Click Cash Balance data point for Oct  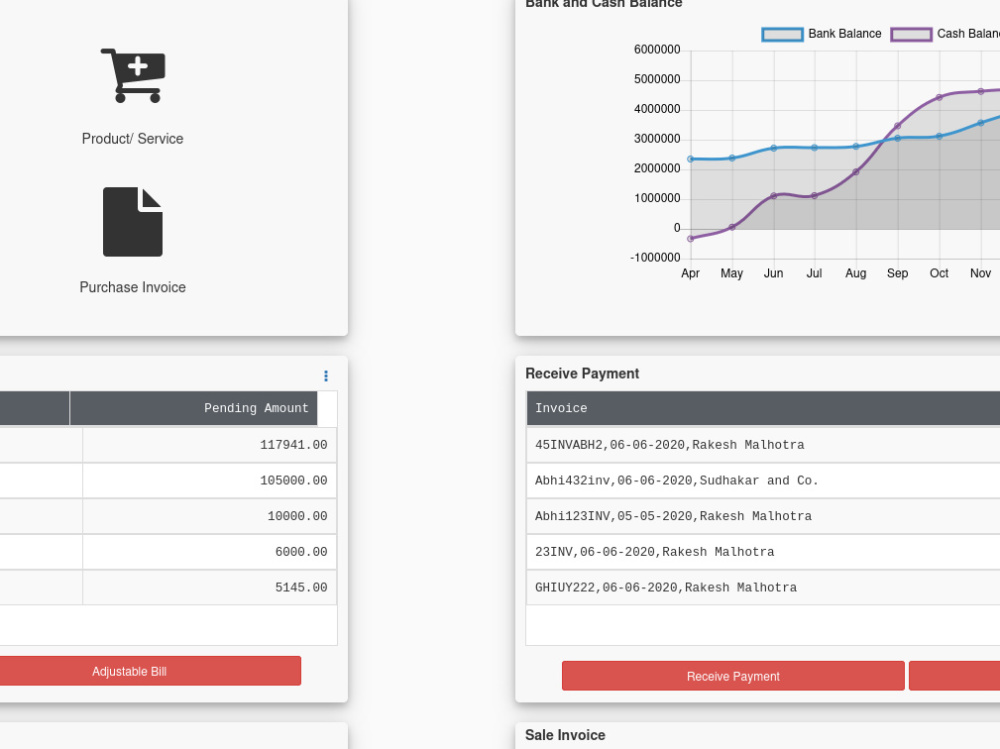(x=939, y=98)
